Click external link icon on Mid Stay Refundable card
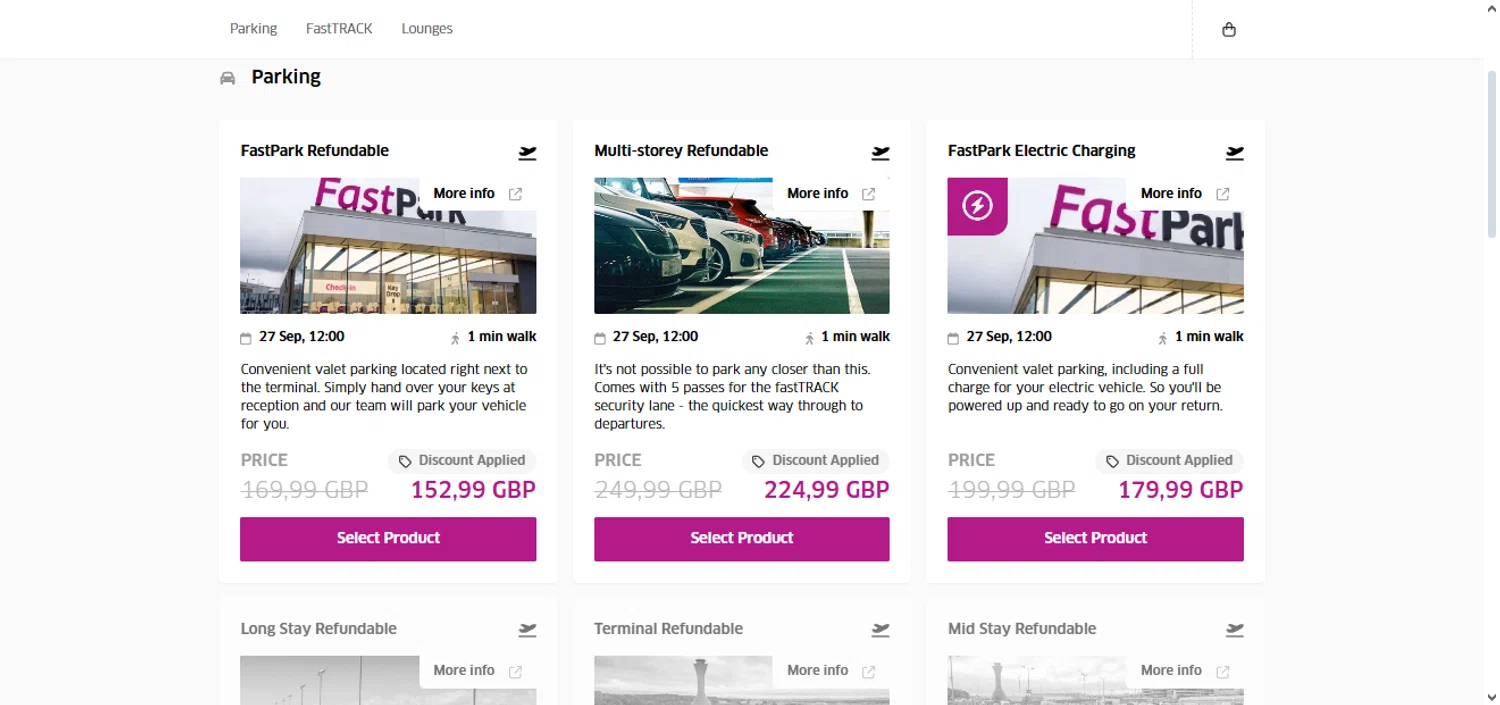This screenshot has height=705, width=1500. [x=1222, y=671]
